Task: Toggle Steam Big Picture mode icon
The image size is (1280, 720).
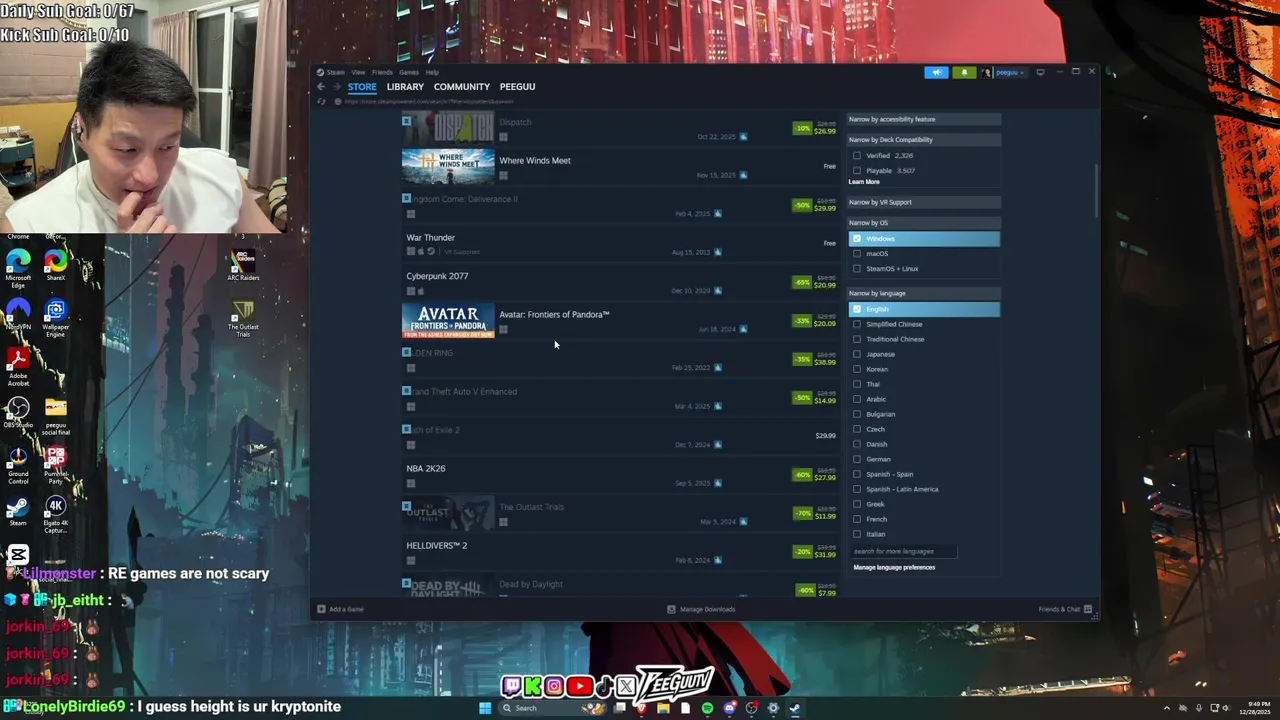Action: click(x=1040, y=72)
